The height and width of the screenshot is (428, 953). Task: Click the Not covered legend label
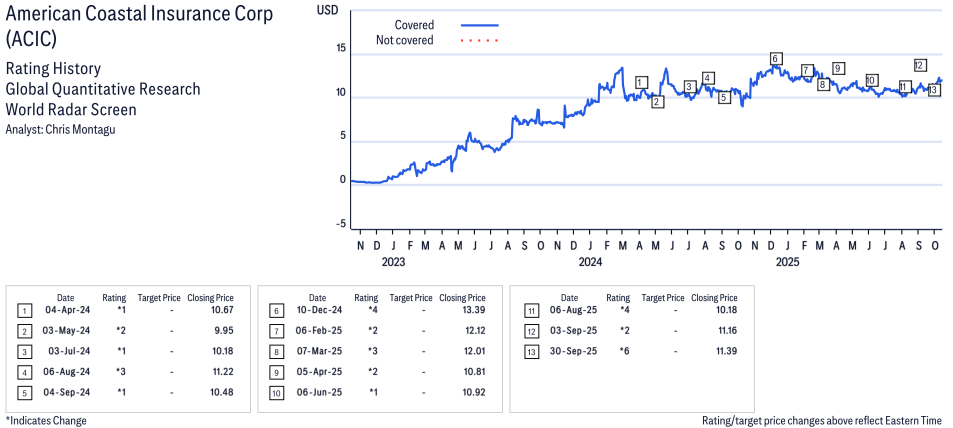[404, 41]
